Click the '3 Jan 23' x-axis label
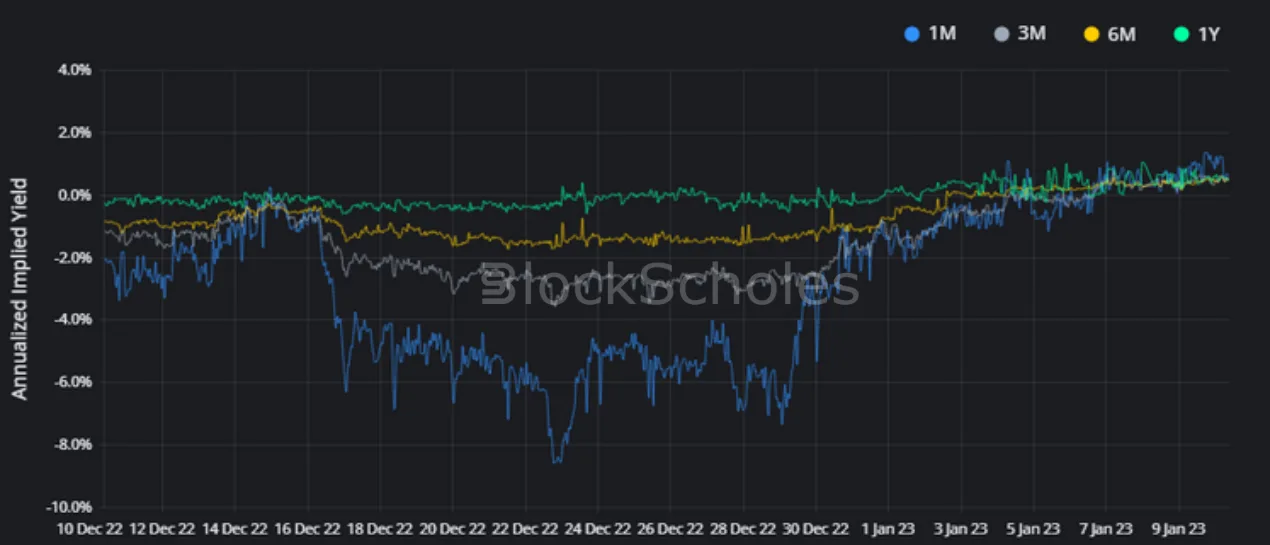 click(x=961, y=529)
